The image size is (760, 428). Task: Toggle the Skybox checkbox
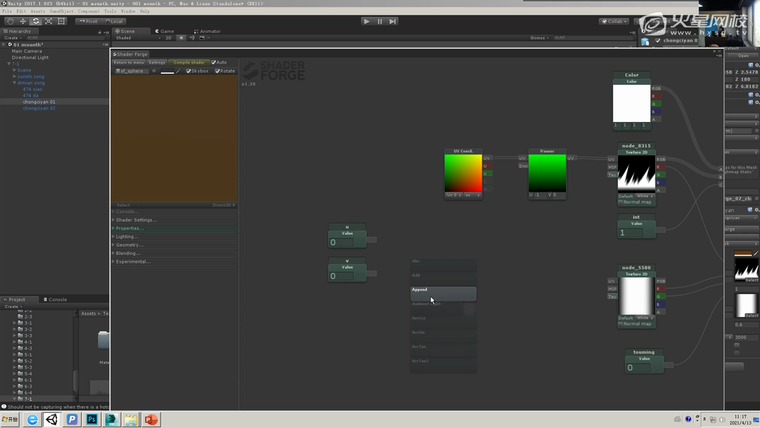(188, 71)
